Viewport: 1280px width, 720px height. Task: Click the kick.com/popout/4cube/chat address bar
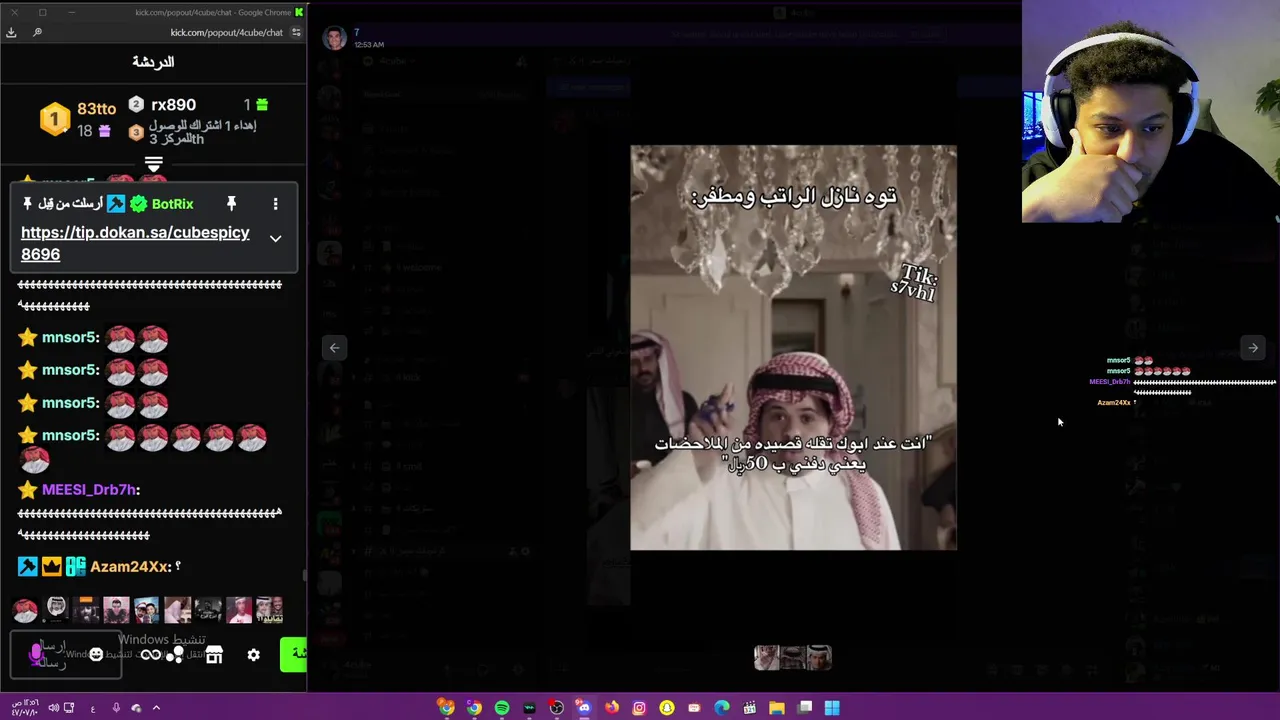point(226,32)
